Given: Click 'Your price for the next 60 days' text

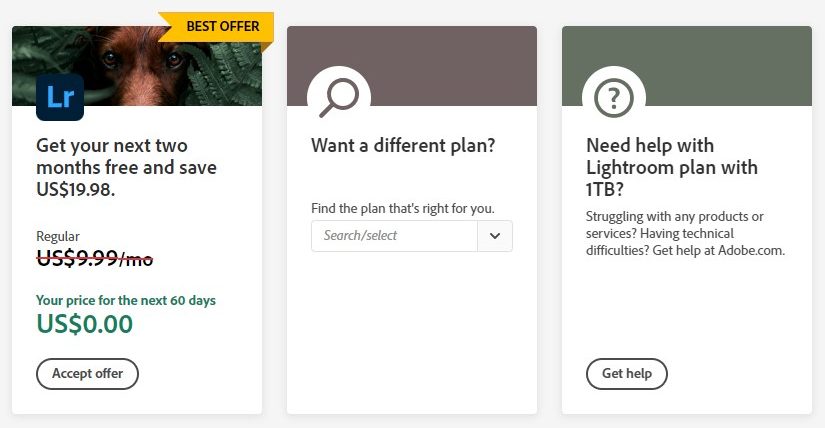Looking at the screenshot, I should tap(126, 301).
